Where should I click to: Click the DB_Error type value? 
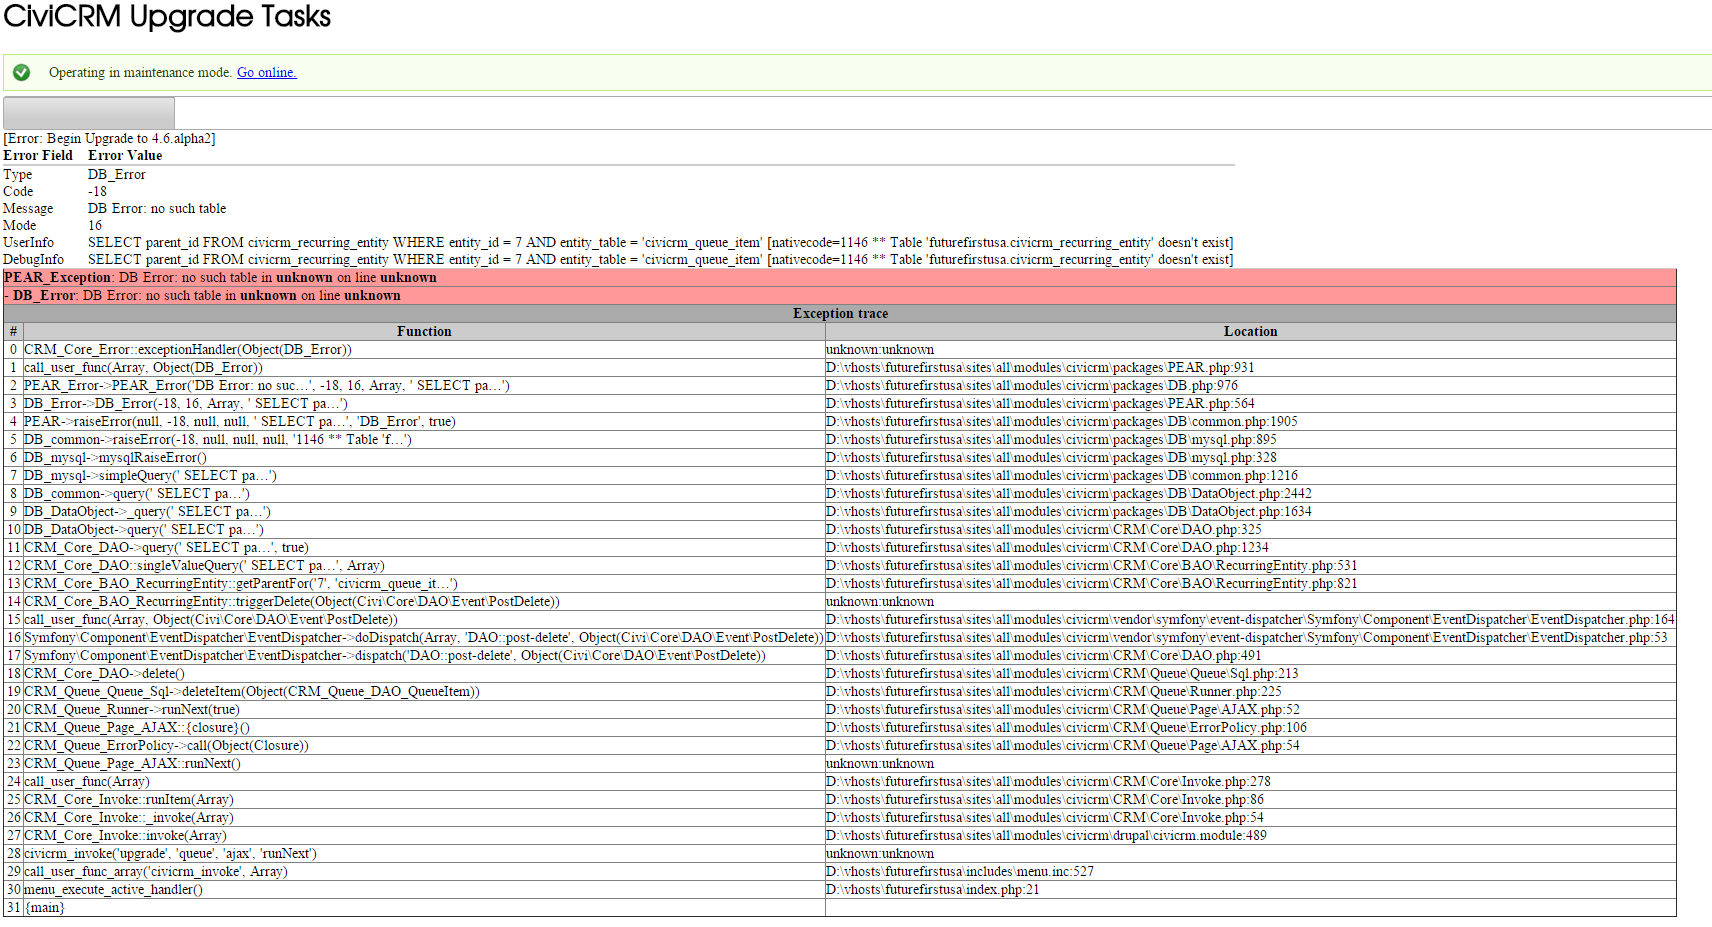coord(117,175)
